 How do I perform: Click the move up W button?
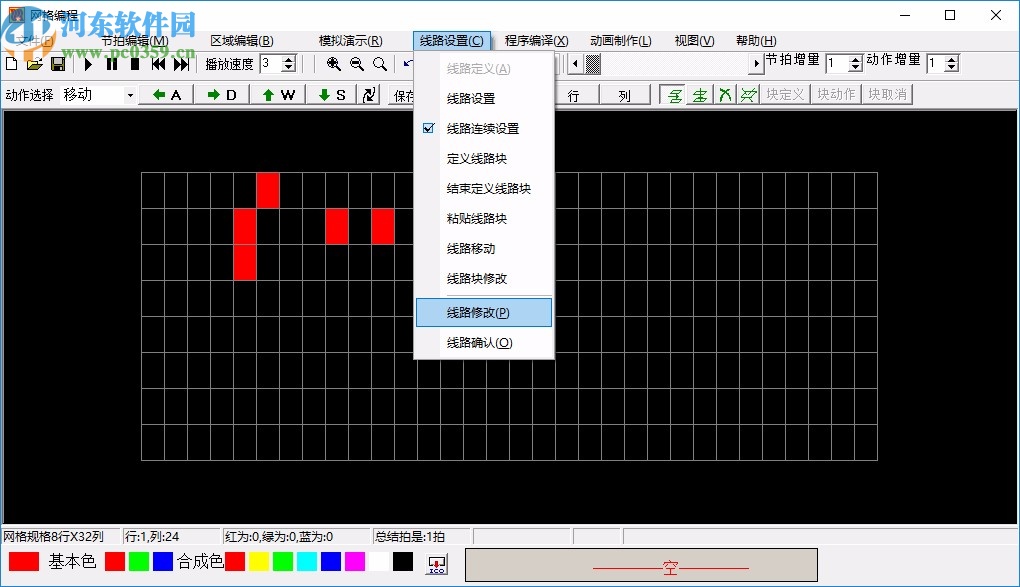[x=278, y=95]
